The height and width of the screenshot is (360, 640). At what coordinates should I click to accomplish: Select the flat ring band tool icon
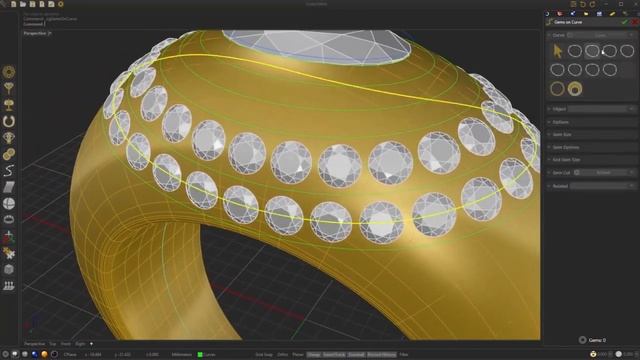pyautogui.click(x=9, y=220)
